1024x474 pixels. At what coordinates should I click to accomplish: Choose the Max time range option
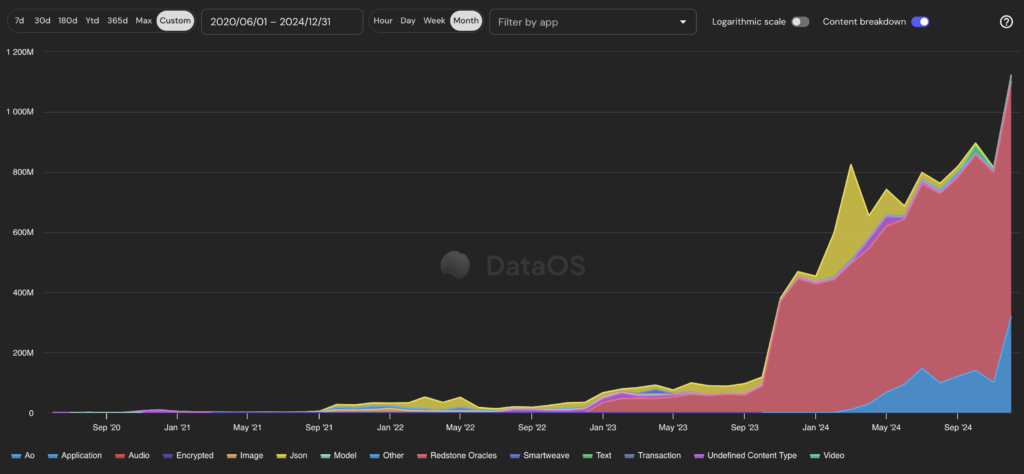(x=144, y=21)
